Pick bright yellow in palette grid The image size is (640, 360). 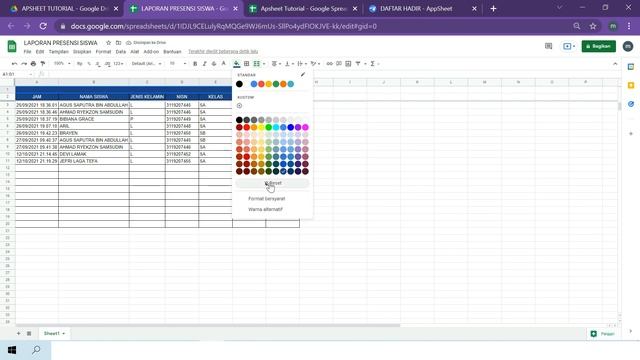click(261, 127)
